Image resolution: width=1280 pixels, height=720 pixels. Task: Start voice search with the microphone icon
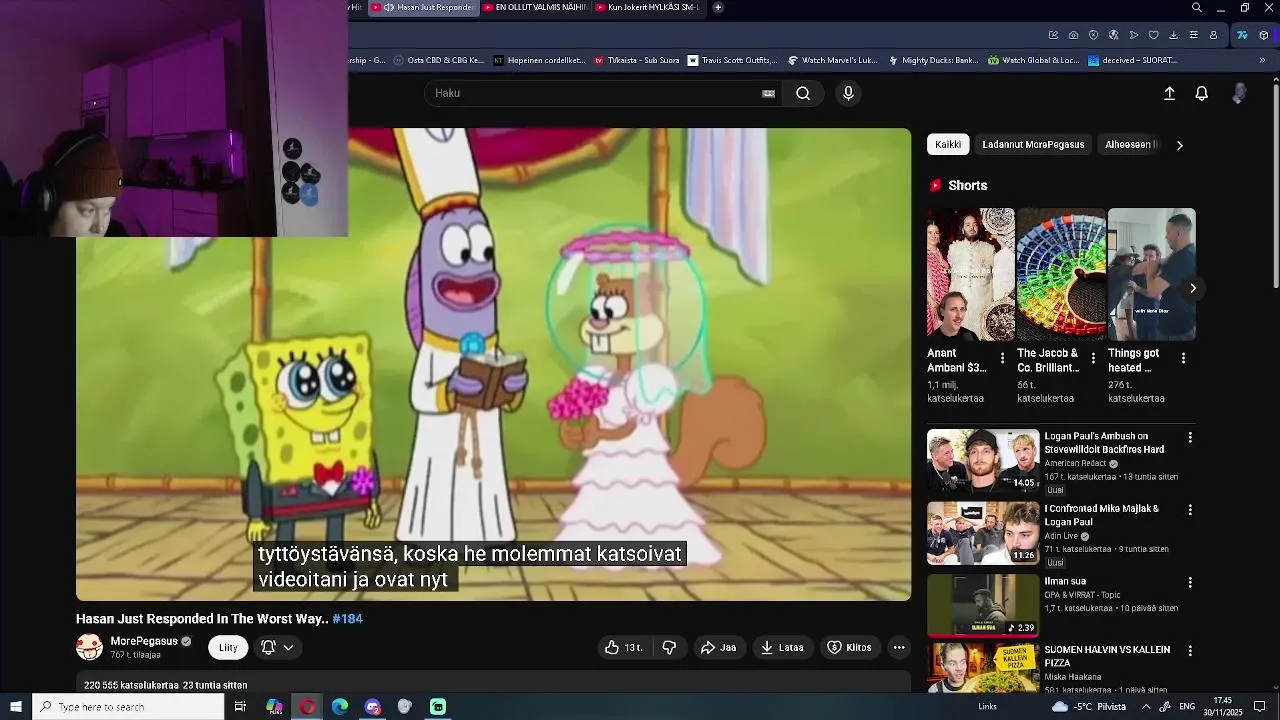pyautogui.click(x=848, y=93)
